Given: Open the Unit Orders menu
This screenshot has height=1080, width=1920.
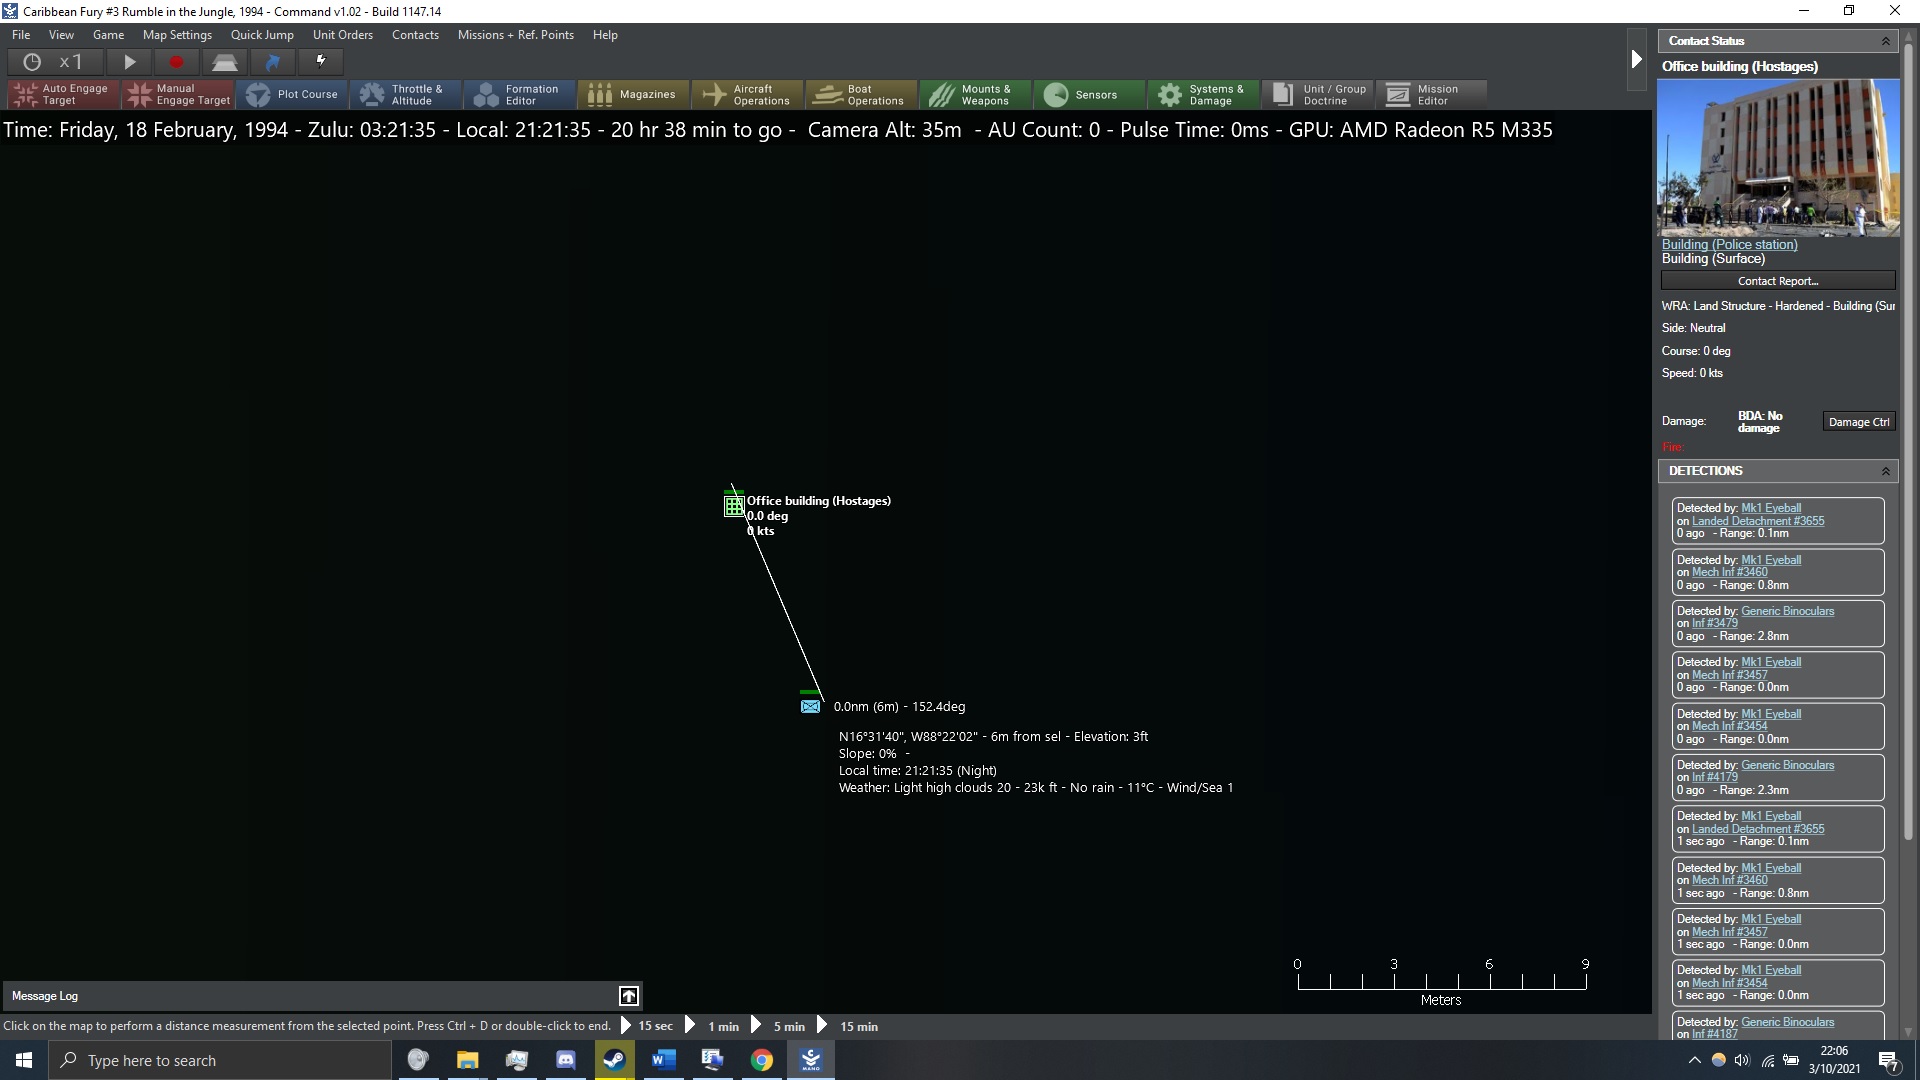Looking at the screenshot, I should click(x=343, y=35).
